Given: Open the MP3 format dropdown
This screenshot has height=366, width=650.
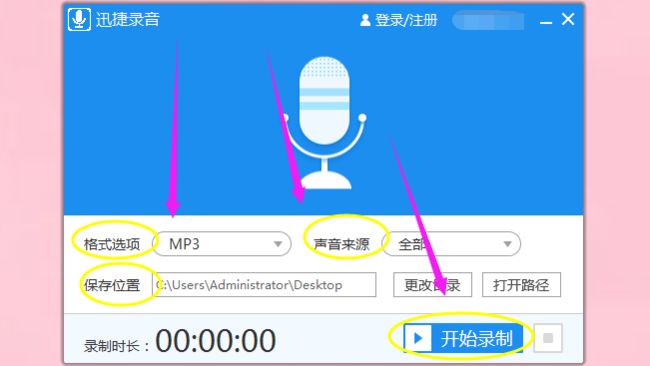Looking at the screenshot, I should click(x=222, y=244).
